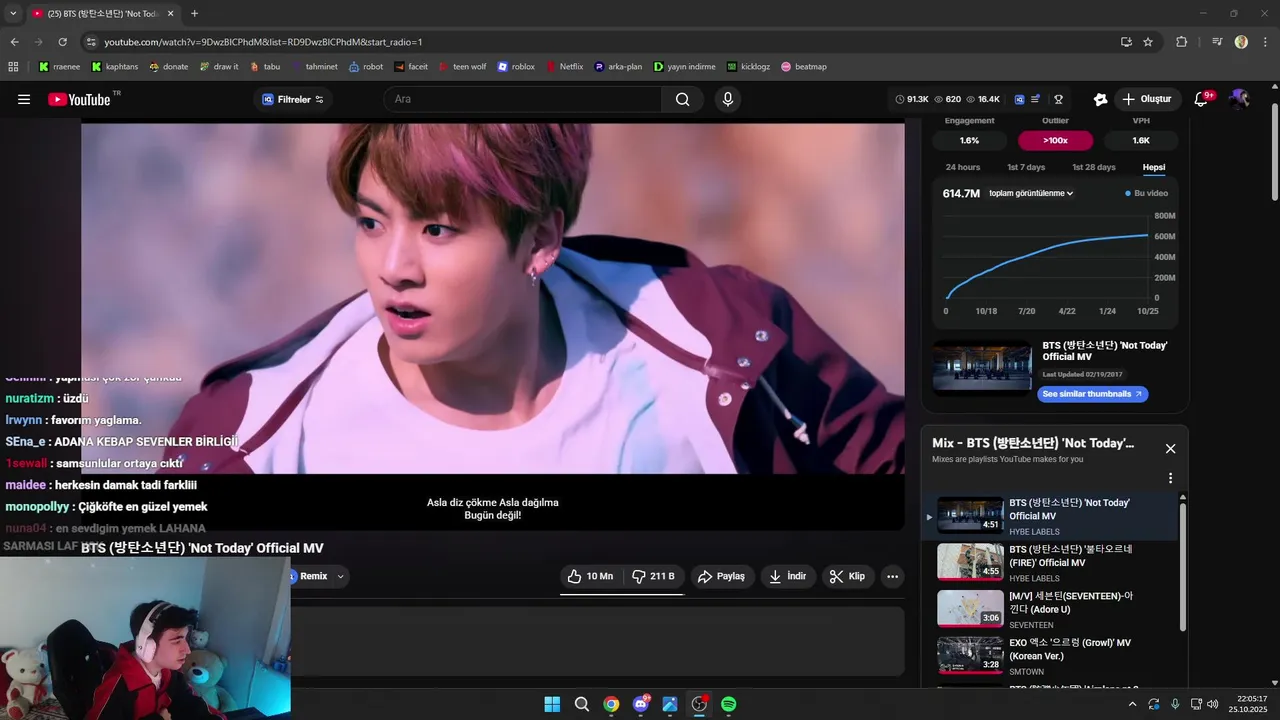Expand the toplam görüntülenme dropdown
1280x720 pixels.
point(1031,193)
